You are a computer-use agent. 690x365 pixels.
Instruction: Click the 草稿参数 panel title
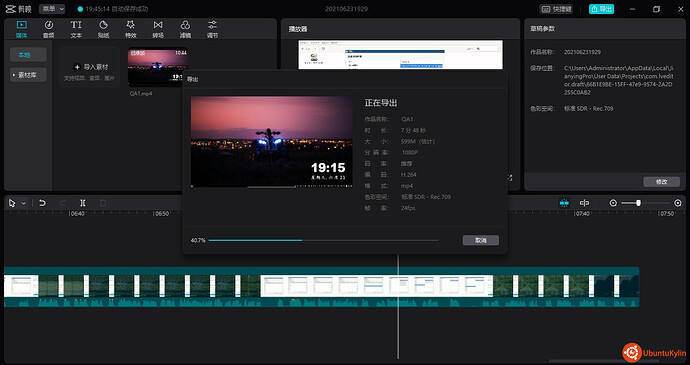click(543, 29)
